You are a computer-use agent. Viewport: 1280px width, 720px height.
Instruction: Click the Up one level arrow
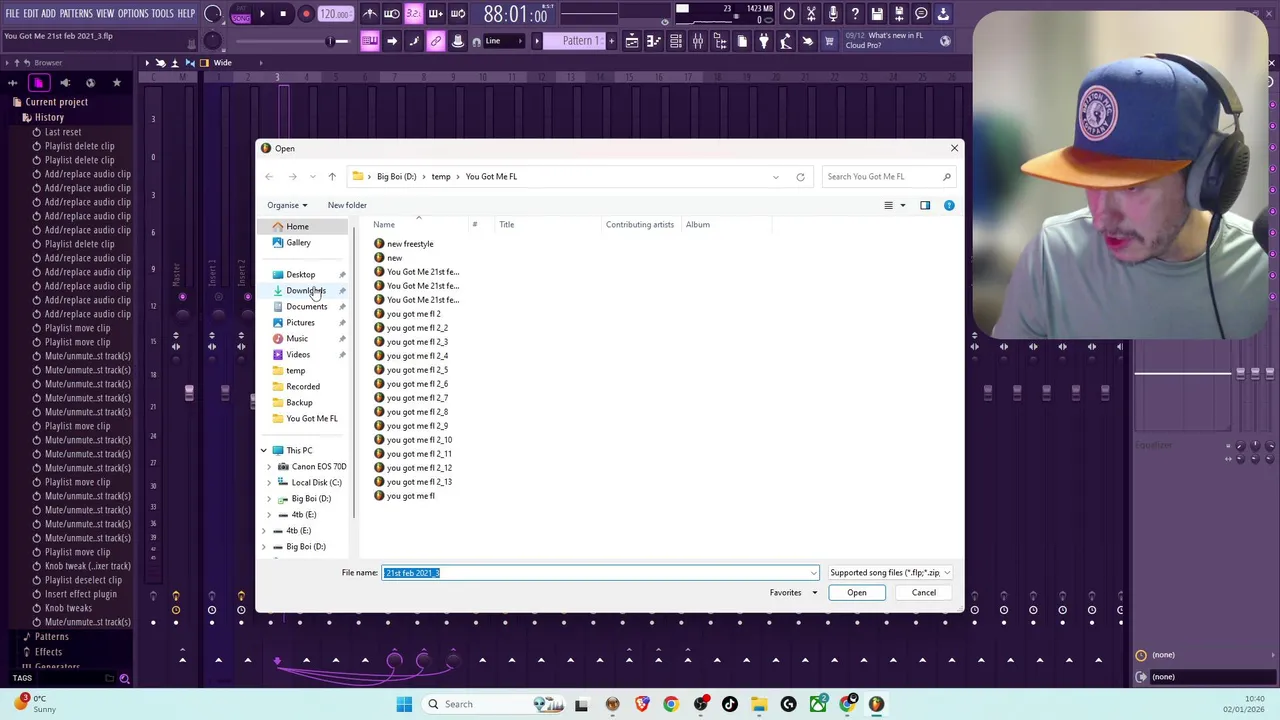(x=332, y=177)
